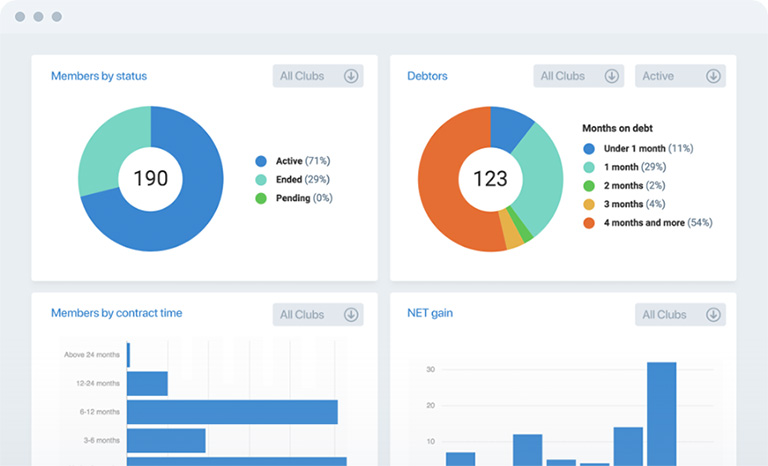Click the Active legend blue dot
768x466 pixels.
point(261,161)
